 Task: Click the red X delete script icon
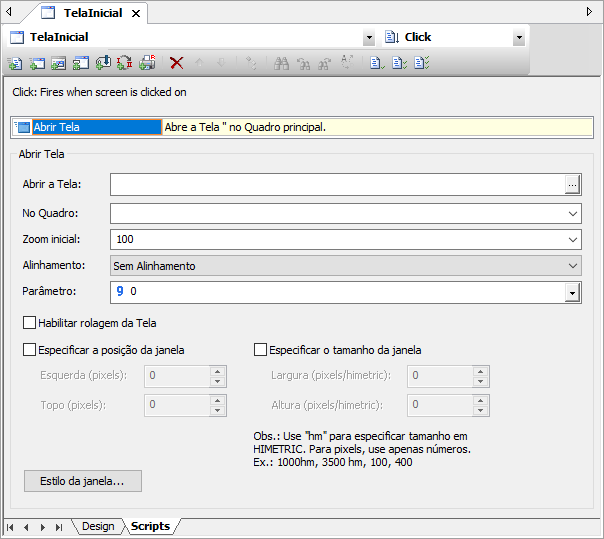click(177, 63)
